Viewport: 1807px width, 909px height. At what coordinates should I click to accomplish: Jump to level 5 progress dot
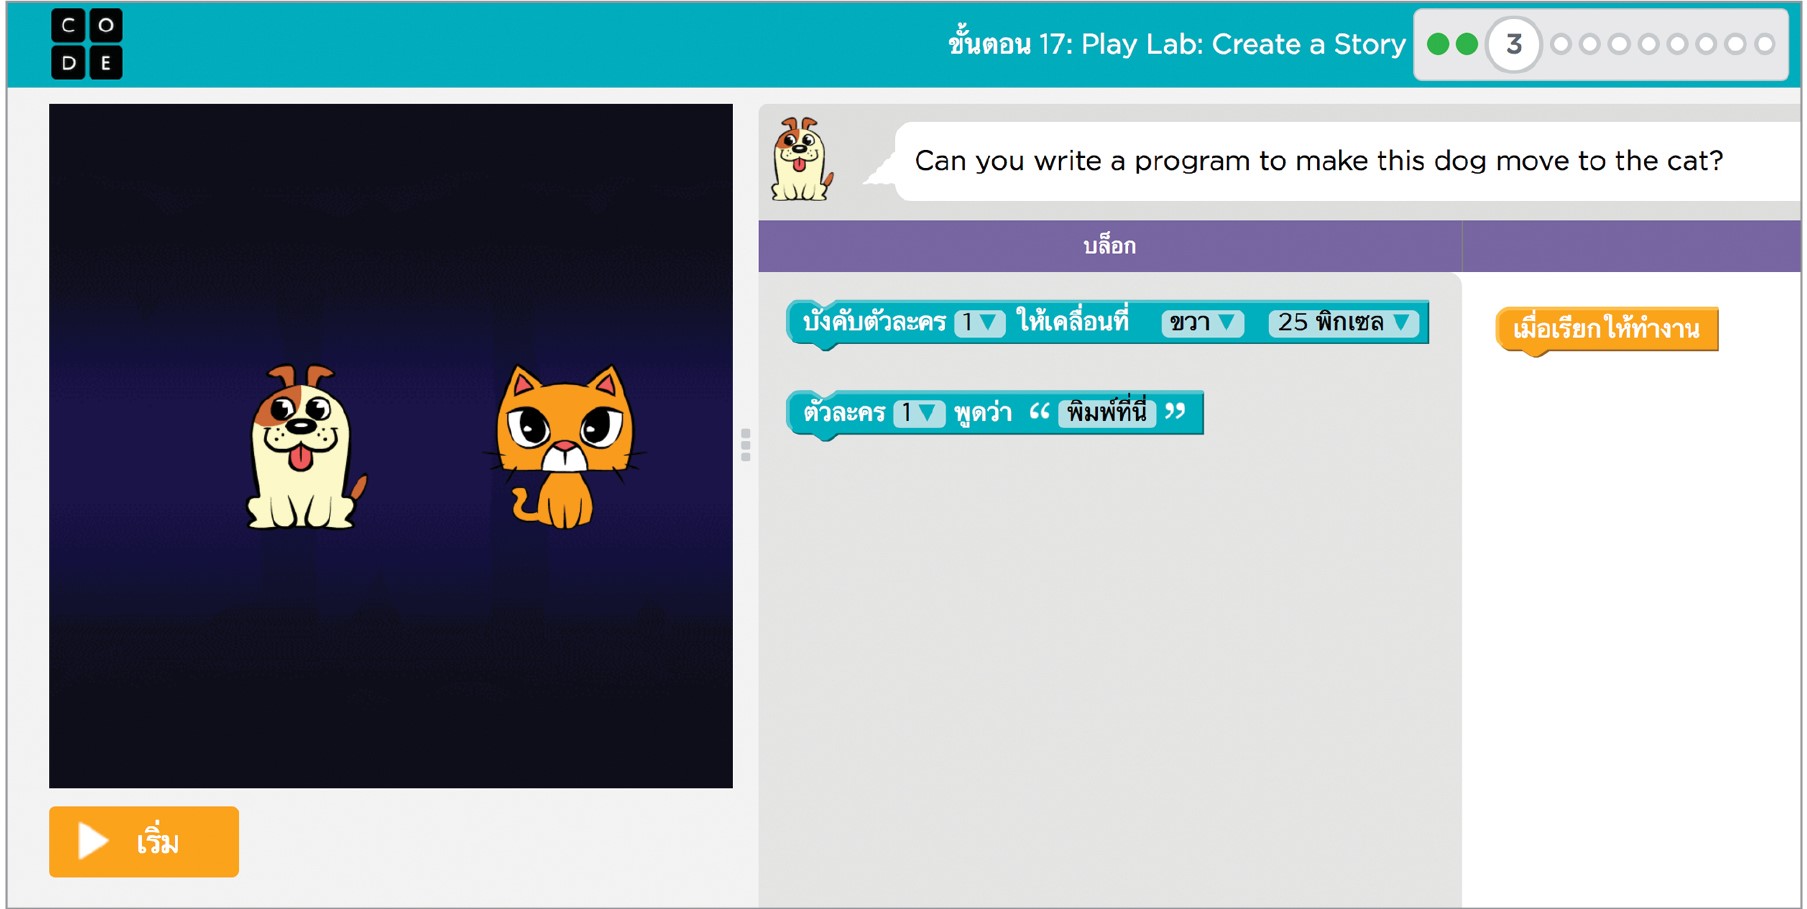click(x=1590, y=44)
